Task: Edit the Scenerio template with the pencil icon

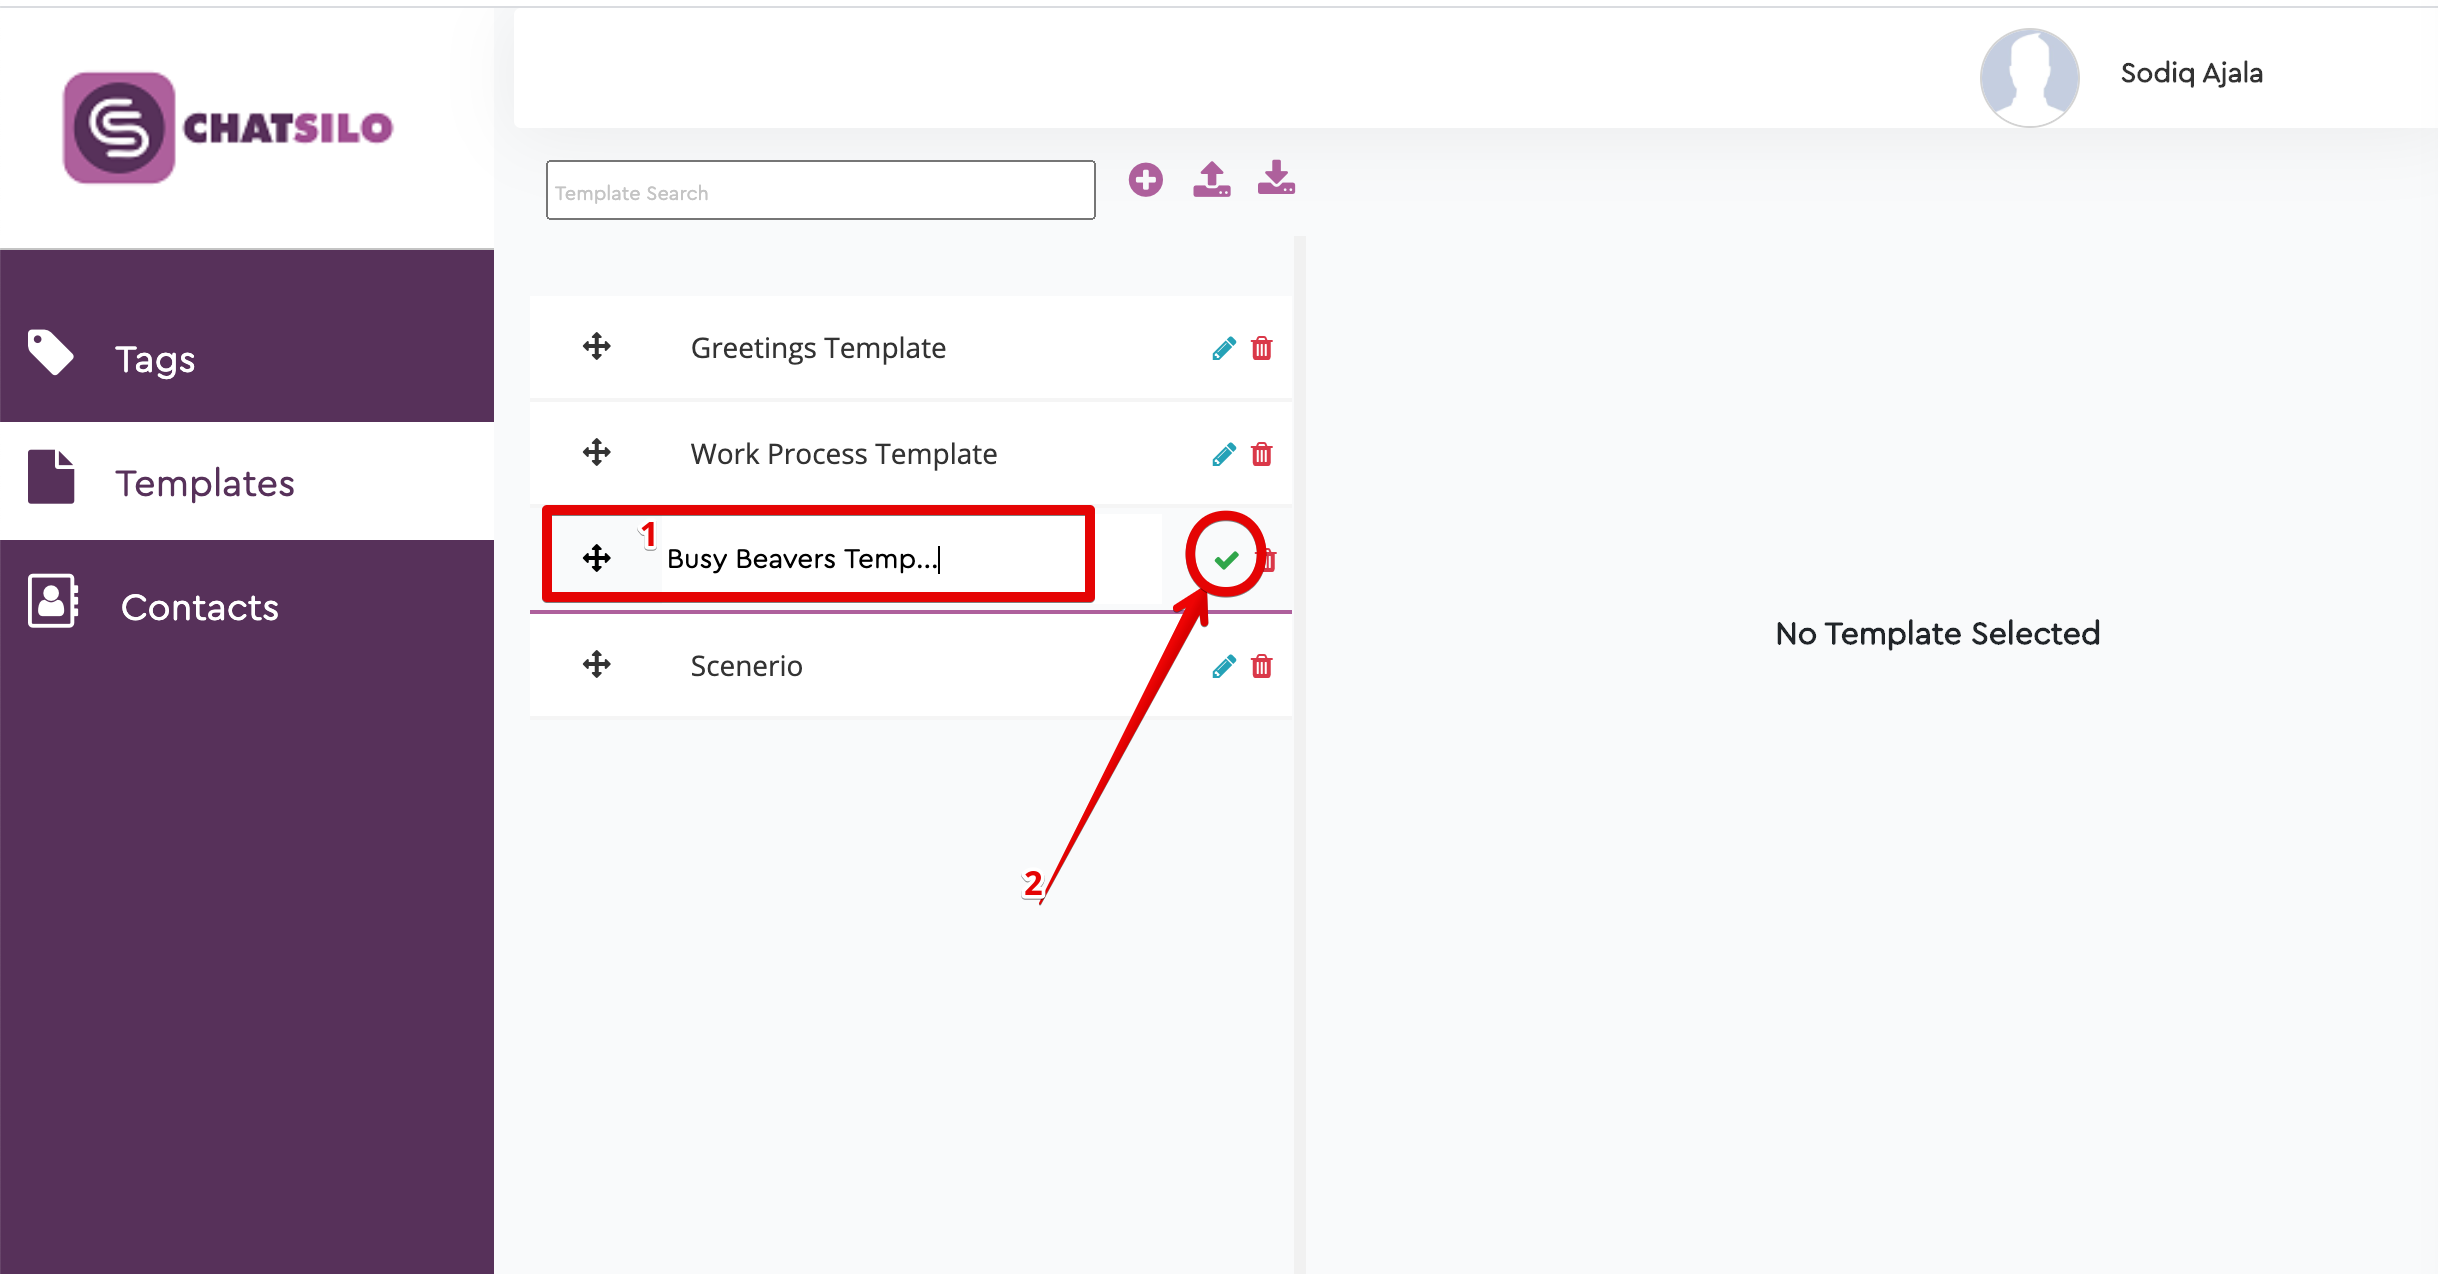Action: click(x=1222, y=666)
